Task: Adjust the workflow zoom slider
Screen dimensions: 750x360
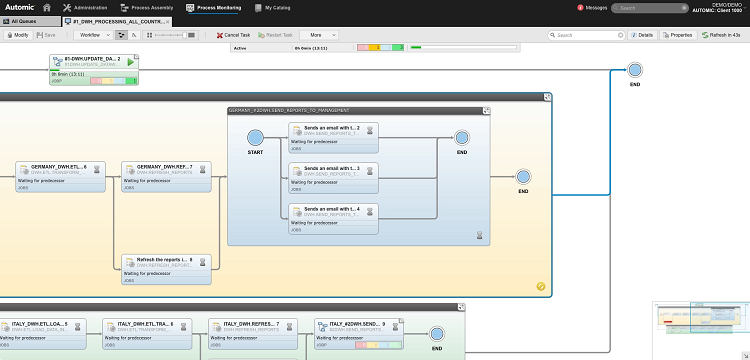Action: click(x=171, y=35)
